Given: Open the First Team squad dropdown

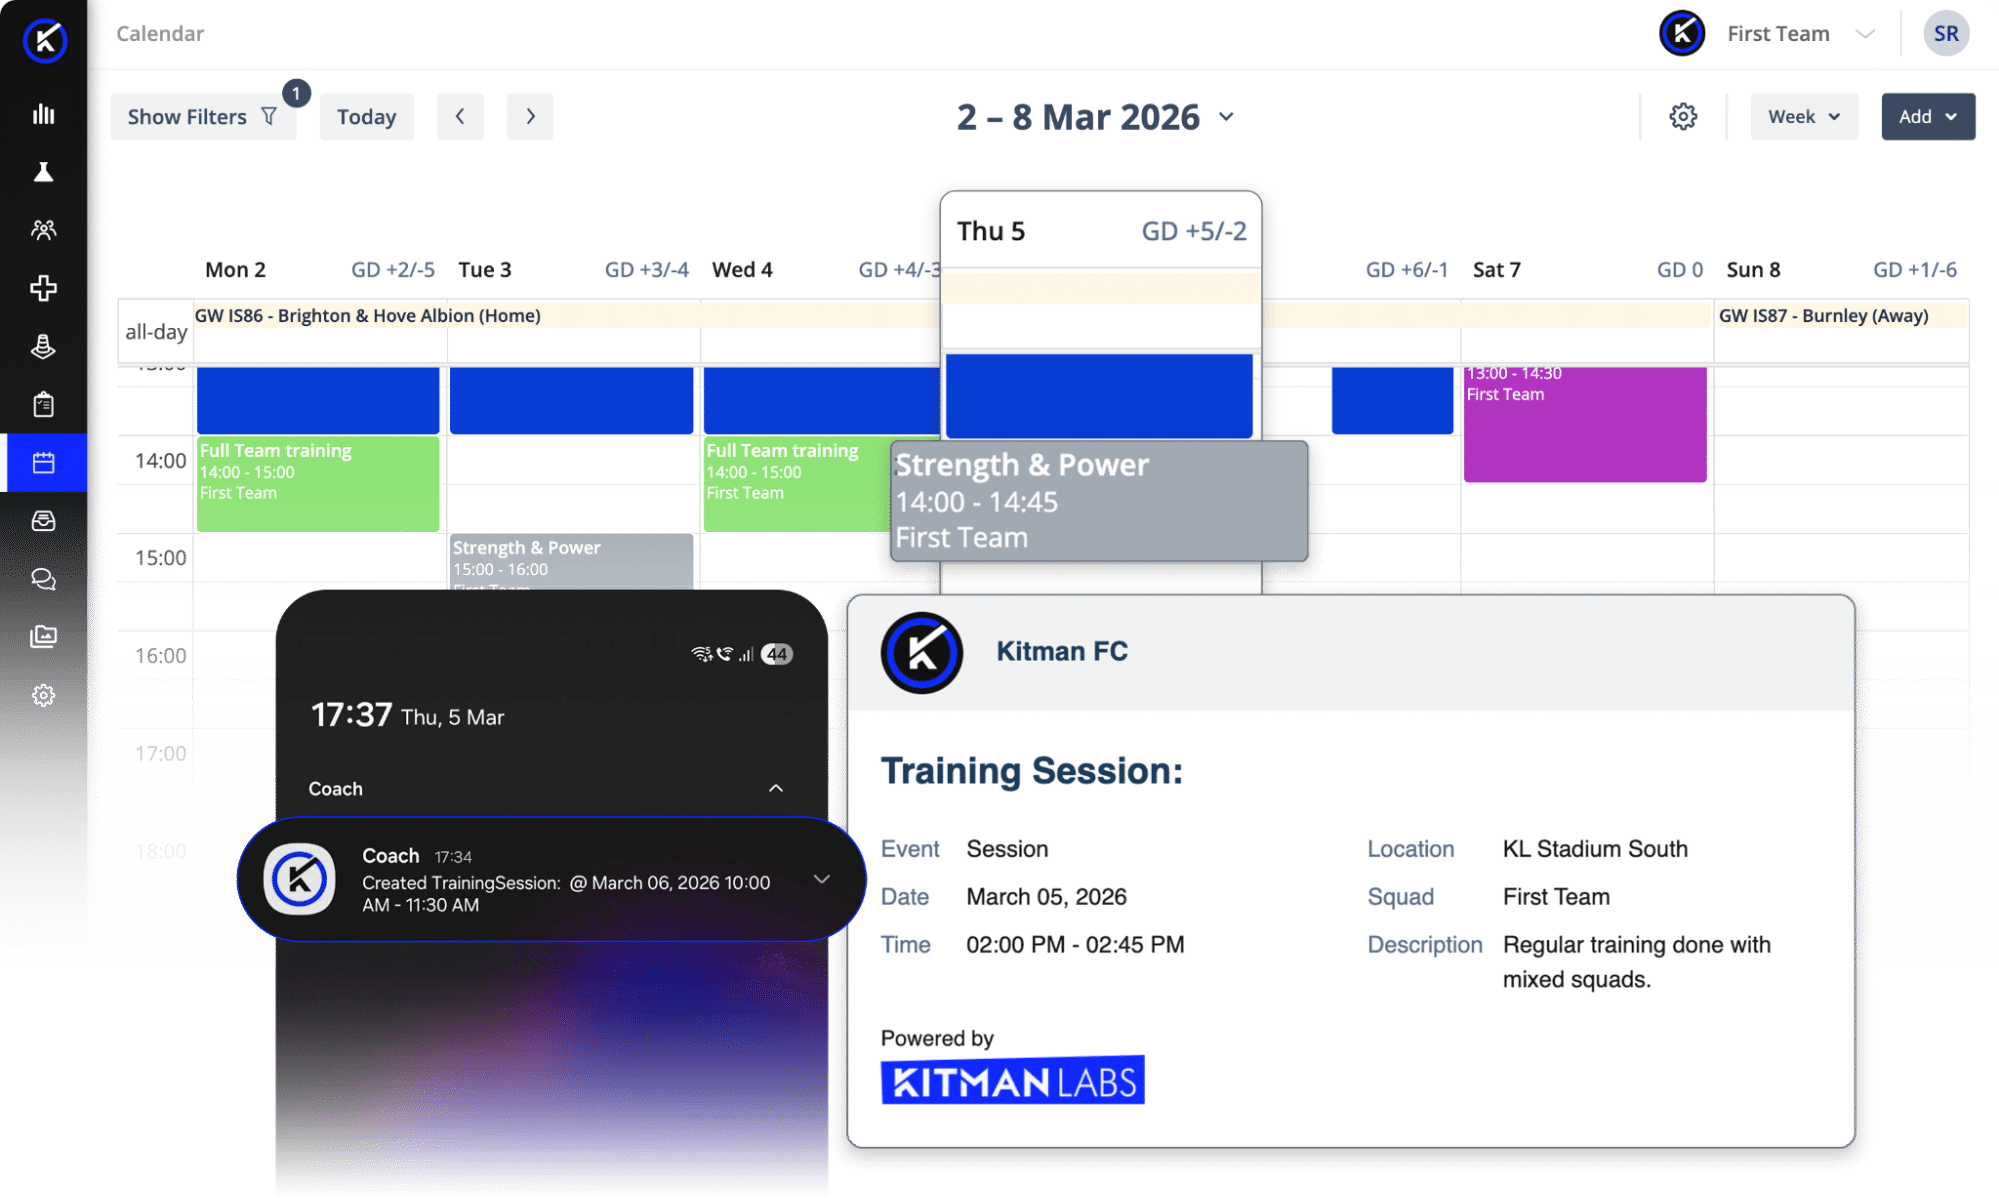Looking at the screenshot, I should coord(1768,34).
